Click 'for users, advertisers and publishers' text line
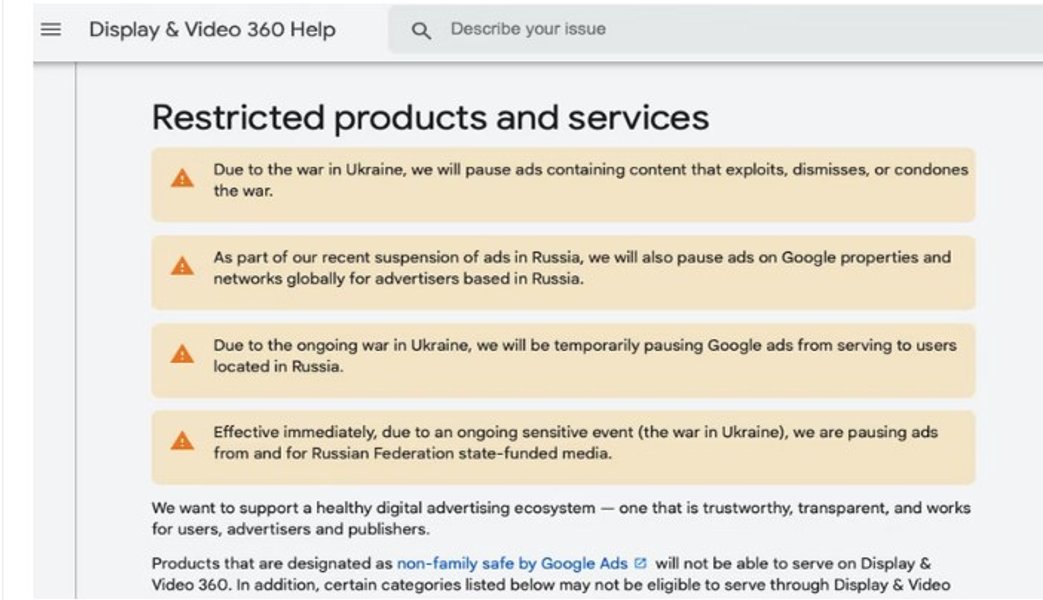This screenshot has height=600, width=1043. click(290, 528)
